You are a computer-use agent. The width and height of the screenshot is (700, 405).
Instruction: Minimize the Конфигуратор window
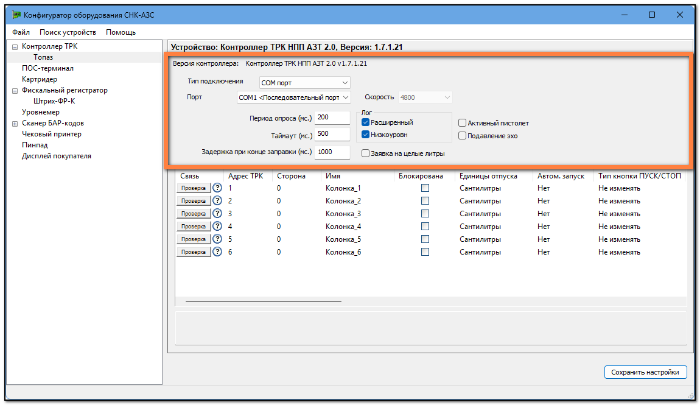point(625,15)
